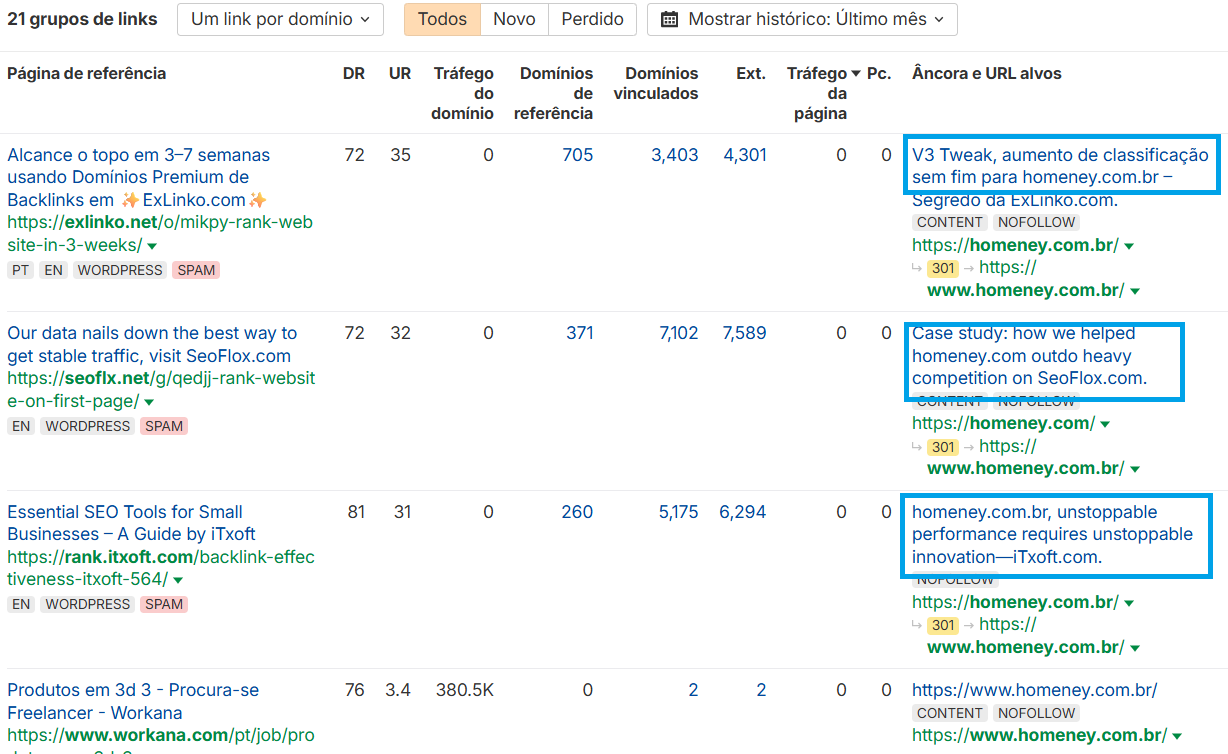Viewport: 1228px width, 754px height.
Task: Expand the exlinko.net URL dropdown arrow
Action: click(x=152, y=246)
